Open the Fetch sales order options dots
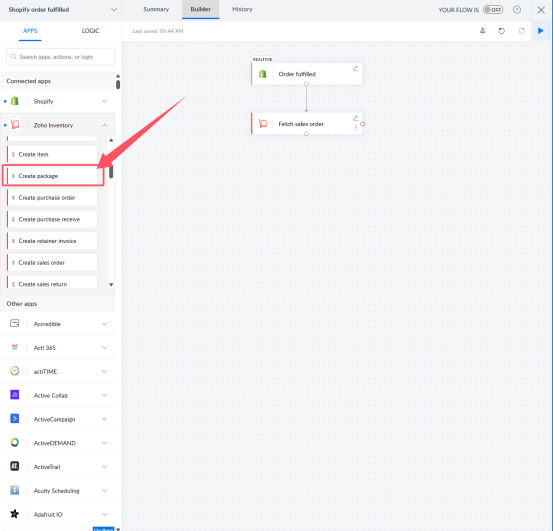The height and width of the screenshot is (531, 553). click(356, 127)
